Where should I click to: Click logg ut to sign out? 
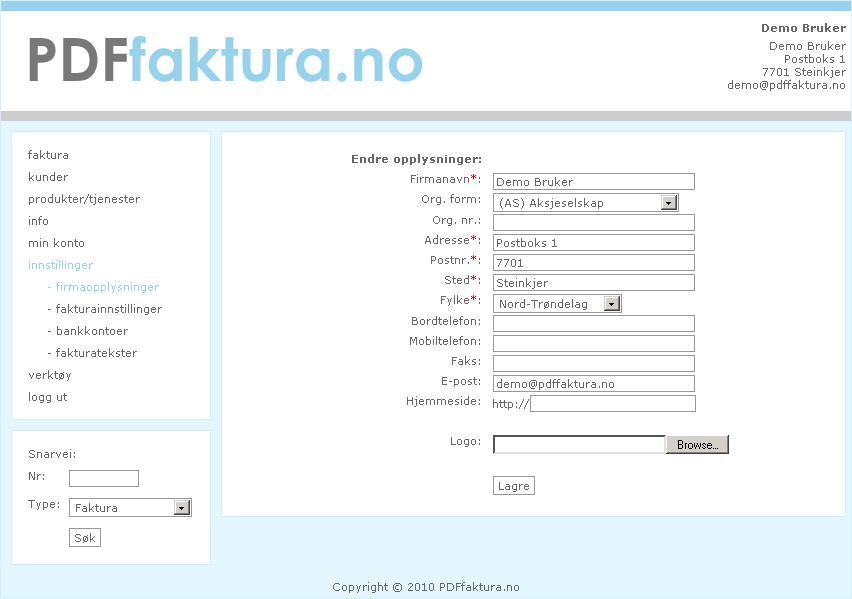pos(47,397)
